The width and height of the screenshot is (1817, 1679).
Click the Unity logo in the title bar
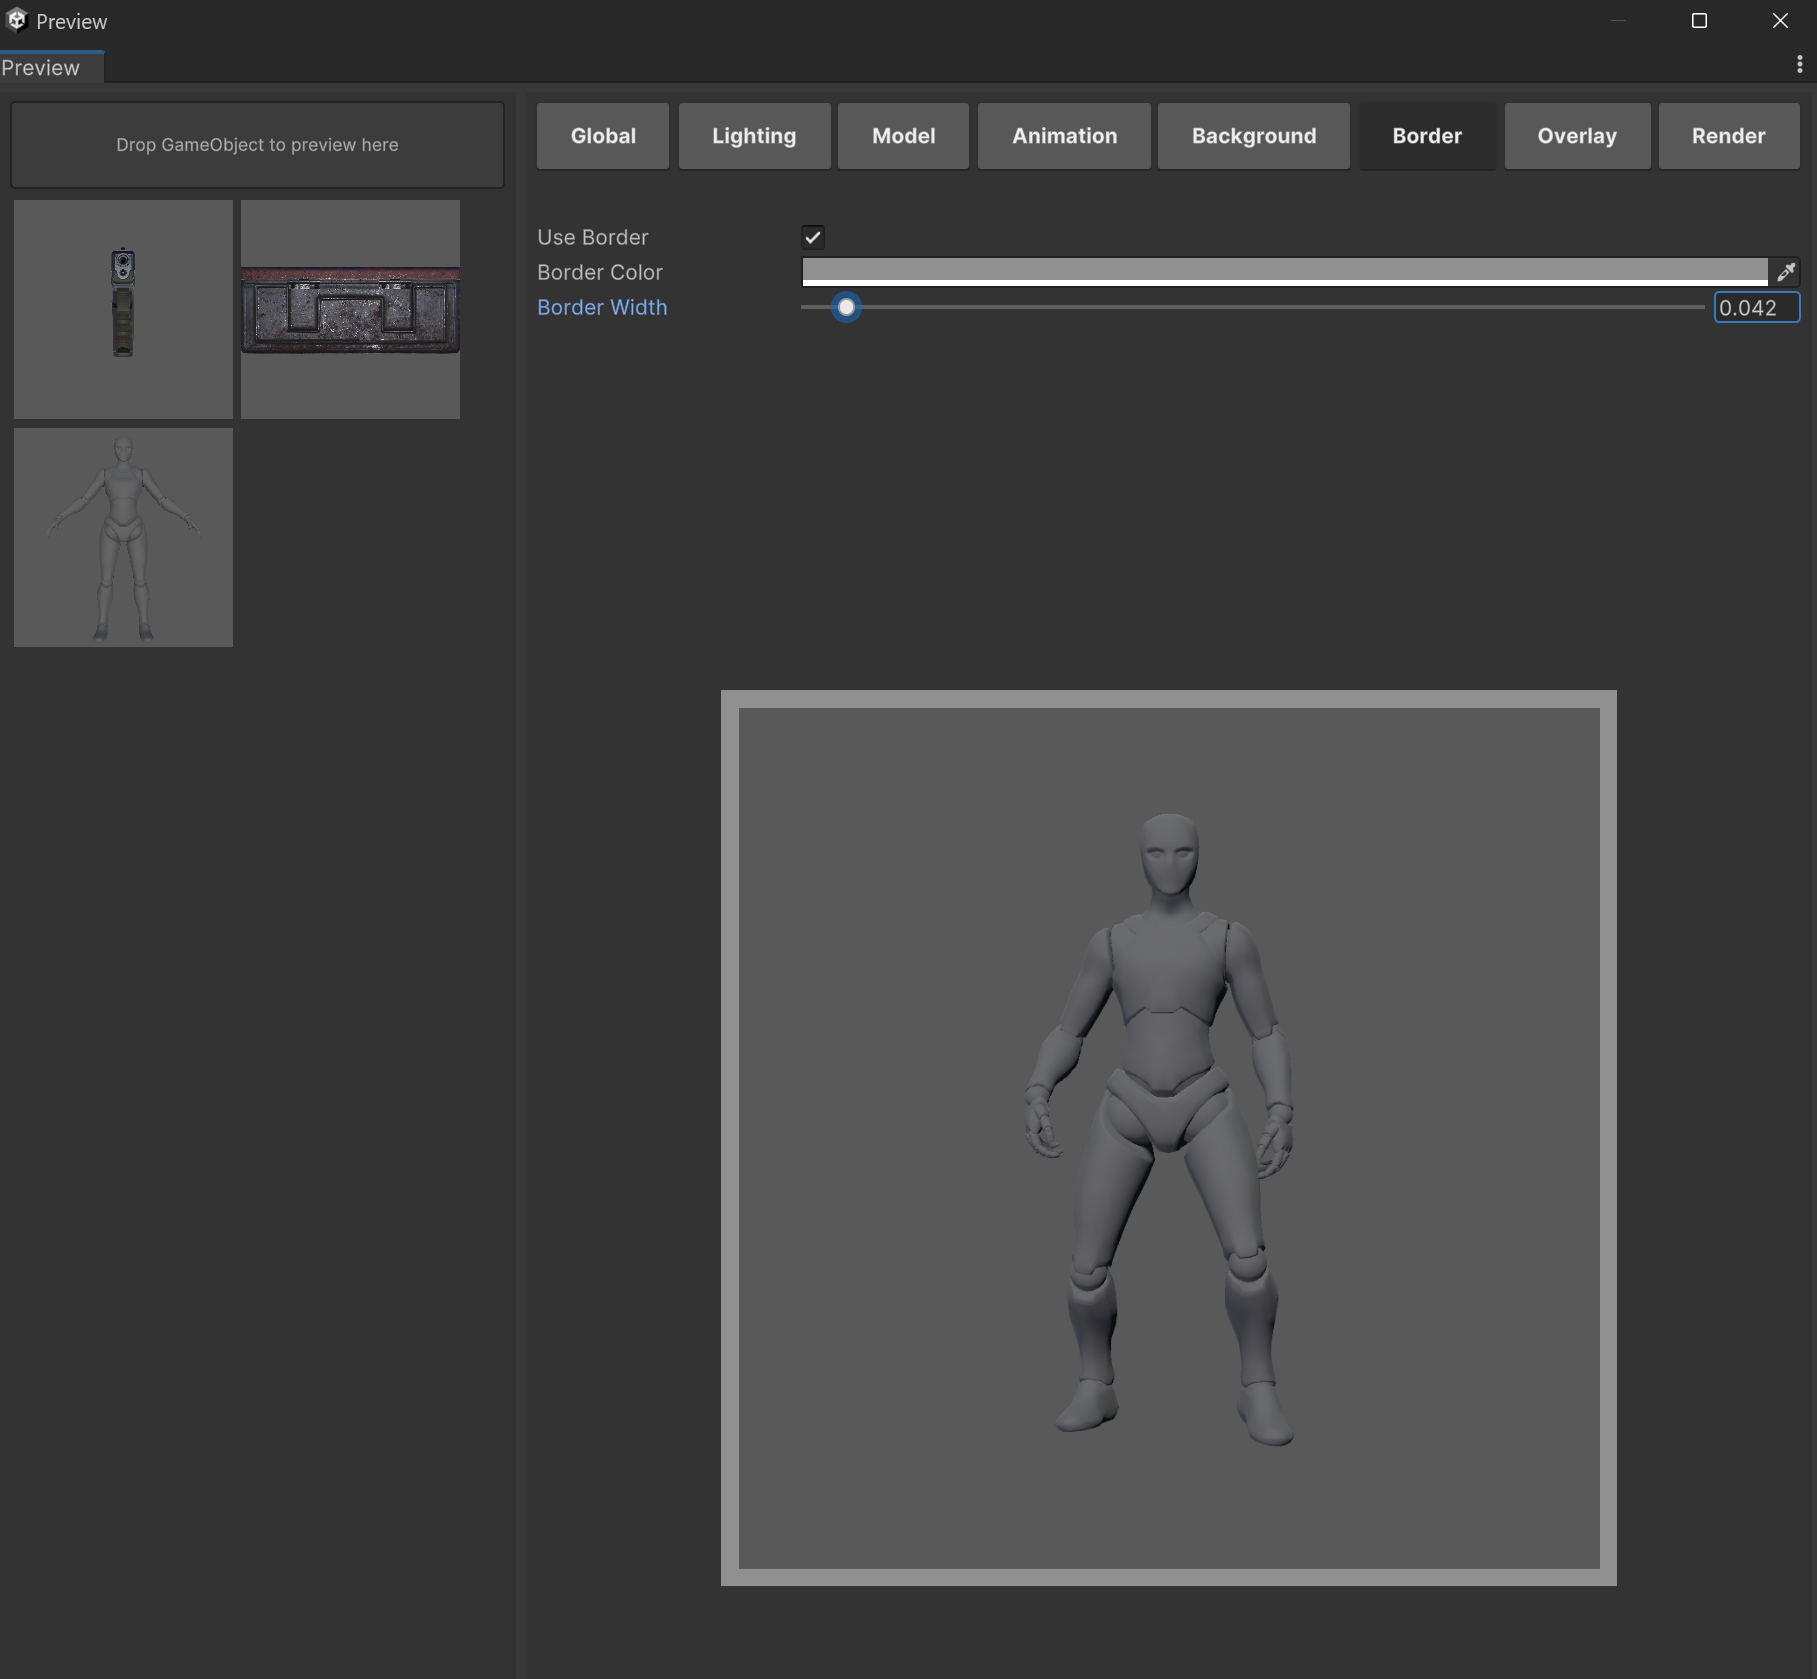point(17,20)
